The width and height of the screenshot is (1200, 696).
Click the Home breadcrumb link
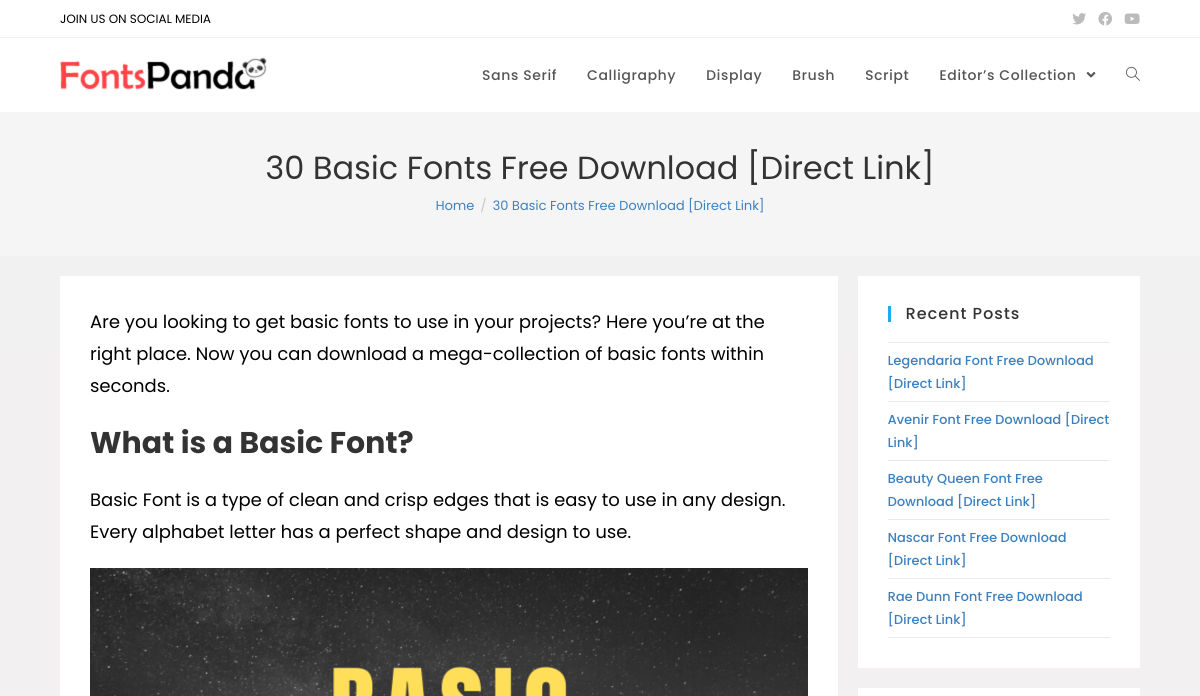point(454,205)
